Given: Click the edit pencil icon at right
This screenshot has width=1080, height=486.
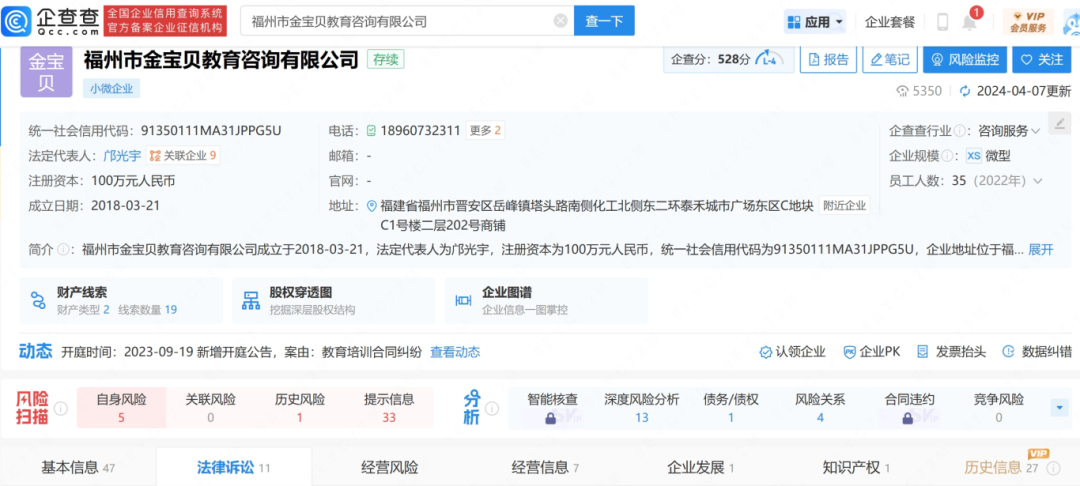Looking at the screenshot, I should (x=1059, y=123).
